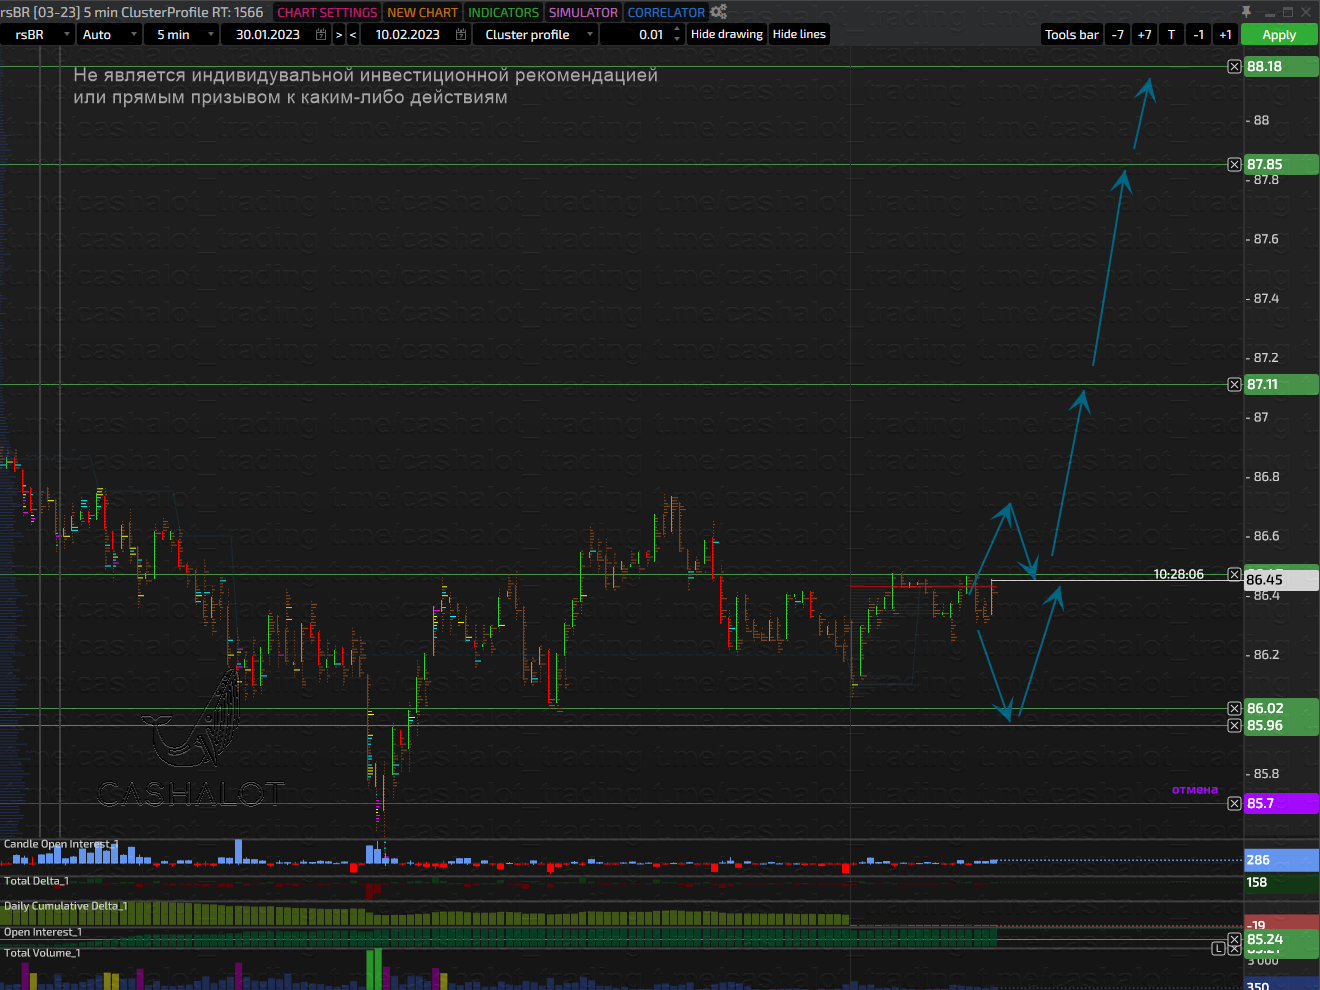Open the start date calendar picker

(321, 34)
